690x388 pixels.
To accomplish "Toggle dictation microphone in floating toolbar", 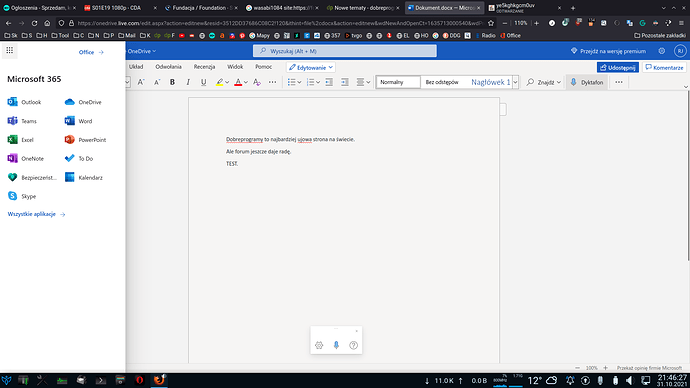I will [x=336, y=345].
